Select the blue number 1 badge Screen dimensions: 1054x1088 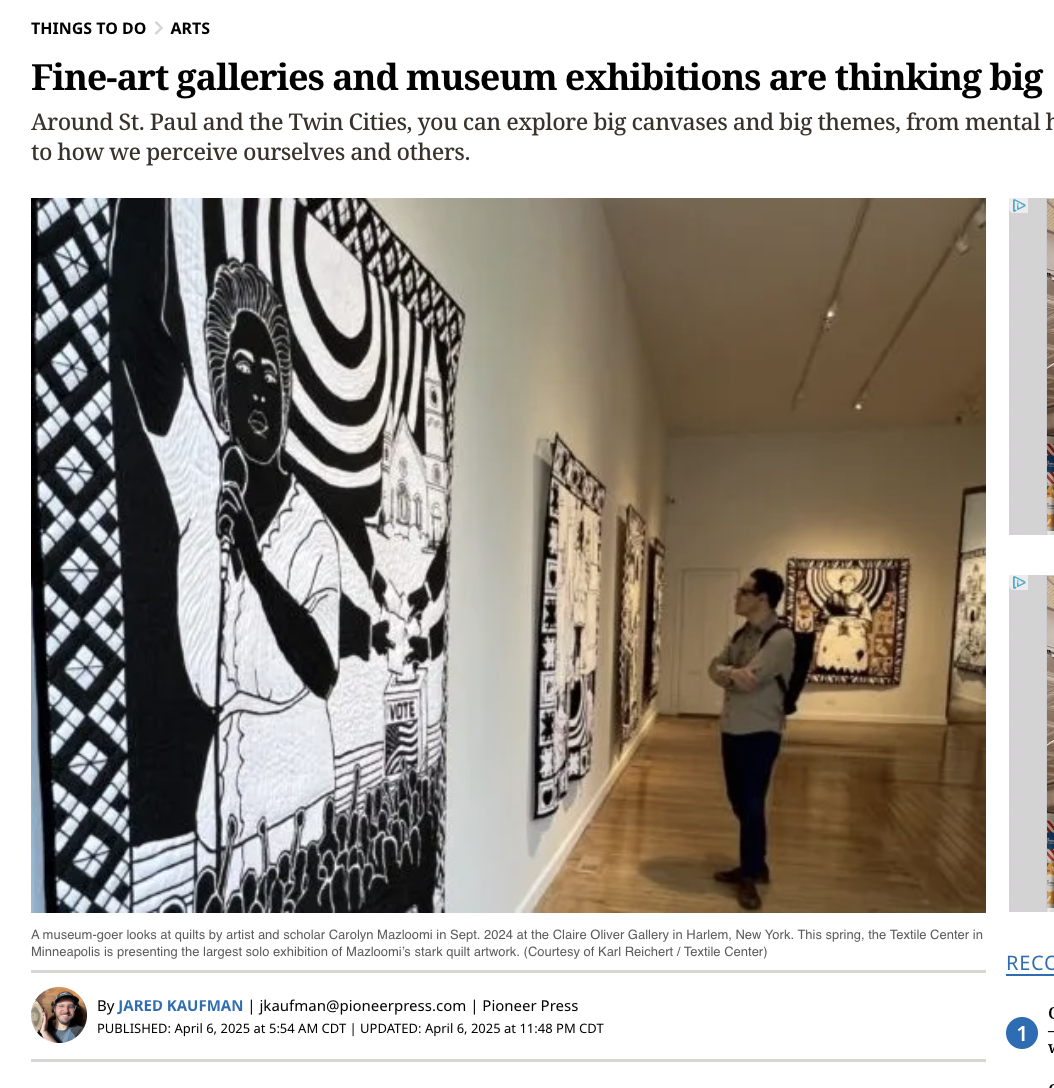pos(1021,1033)
